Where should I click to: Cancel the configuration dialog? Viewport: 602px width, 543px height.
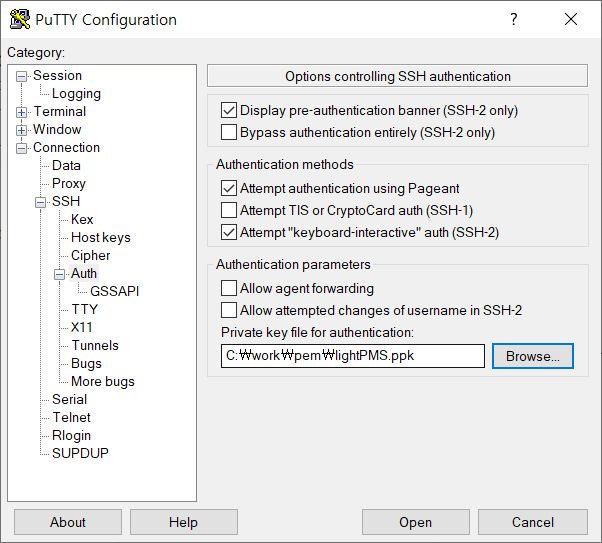pyautogui.click(x=533, y=522)
